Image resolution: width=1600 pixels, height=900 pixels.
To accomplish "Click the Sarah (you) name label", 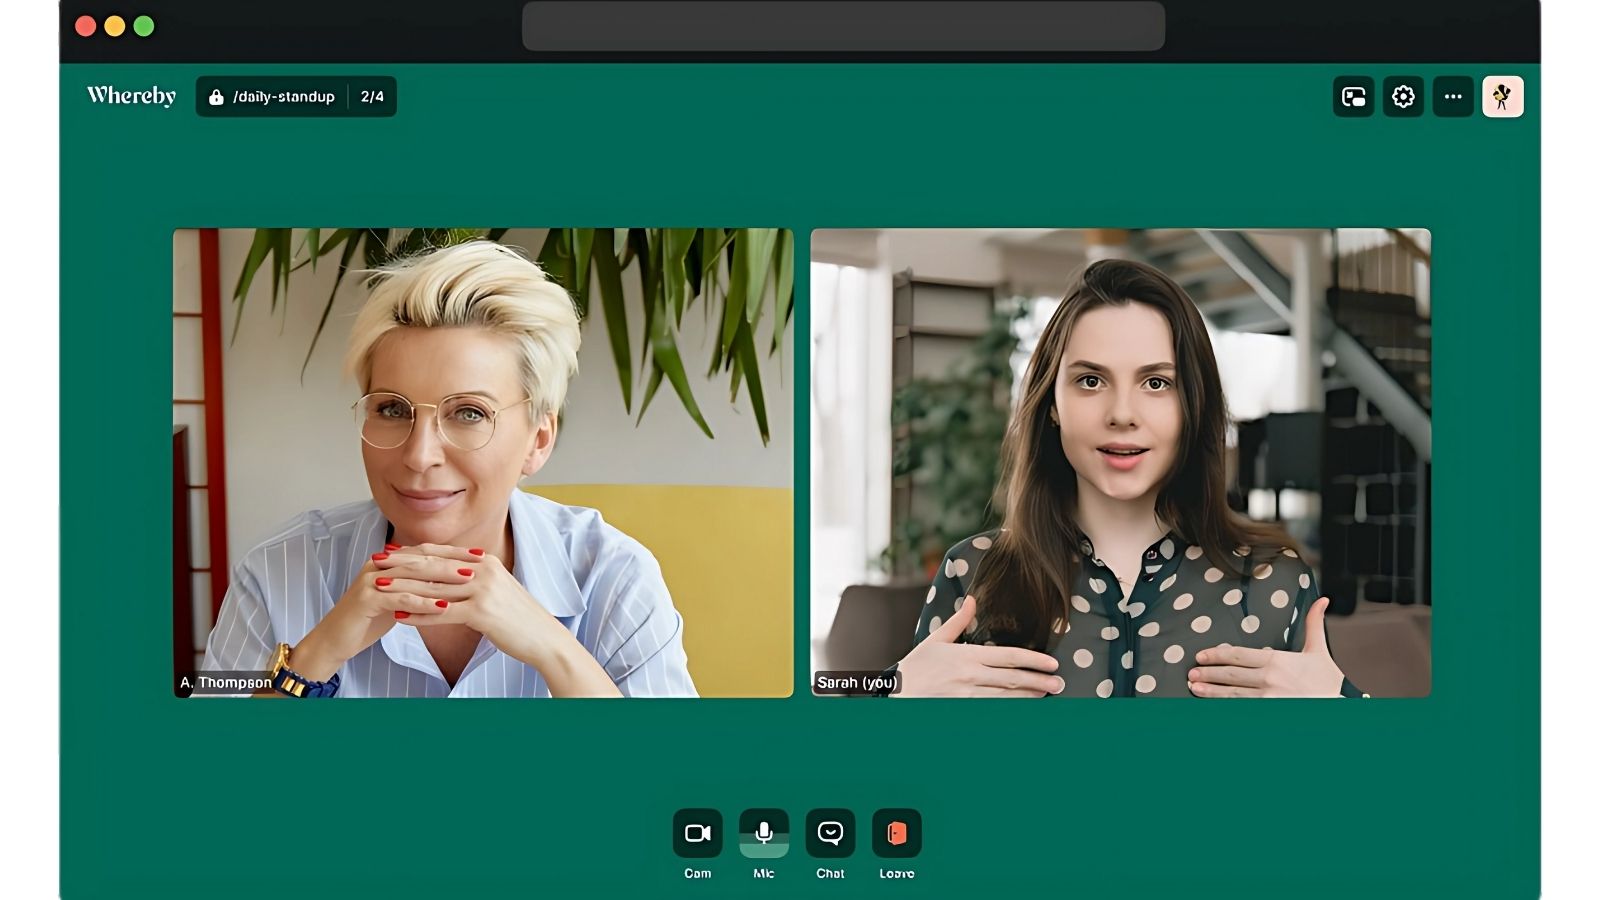I will [857, 683].
